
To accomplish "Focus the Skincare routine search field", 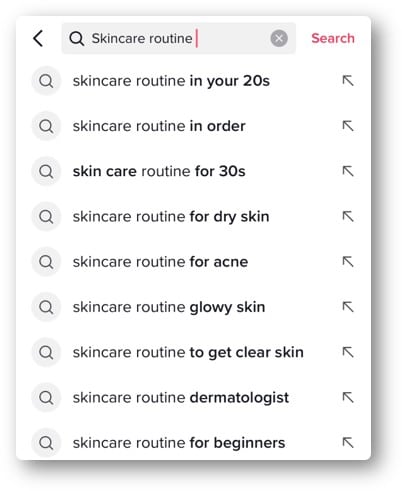I will pyautogui.click(x=179, y=38).
